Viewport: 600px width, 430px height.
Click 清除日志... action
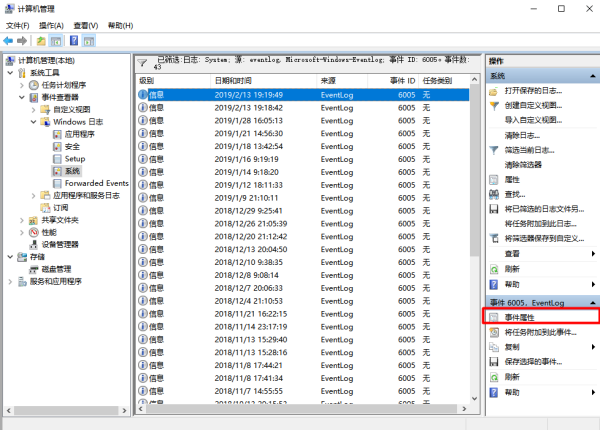pos(522,134)
